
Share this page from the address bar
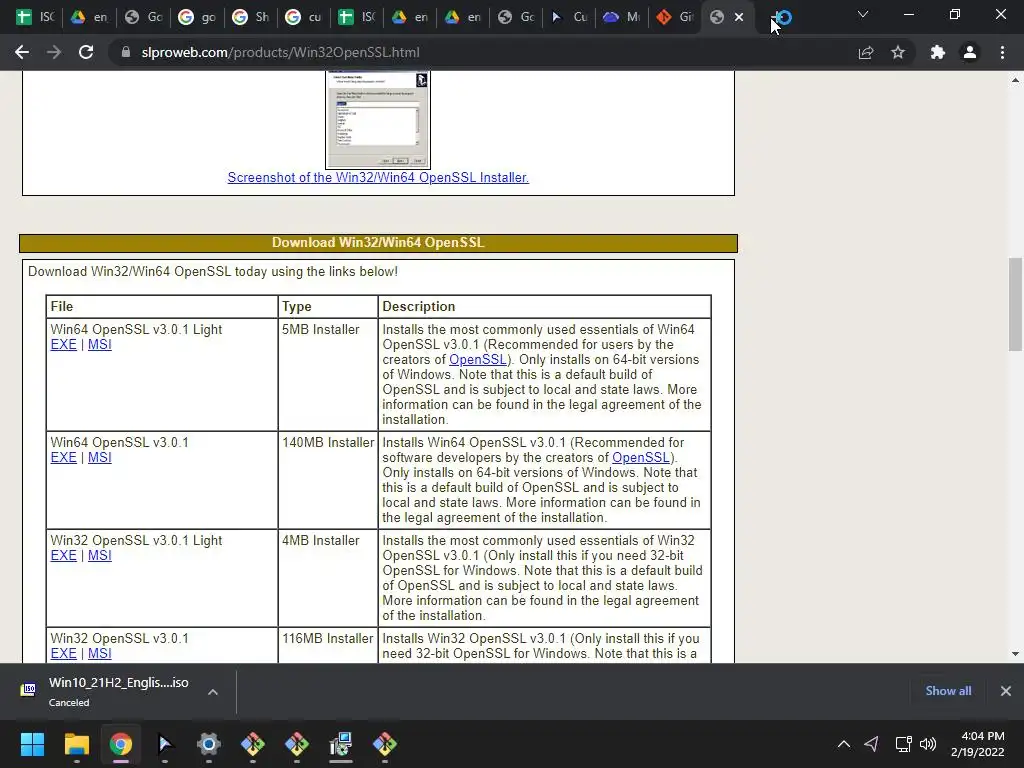pos(866,52)
